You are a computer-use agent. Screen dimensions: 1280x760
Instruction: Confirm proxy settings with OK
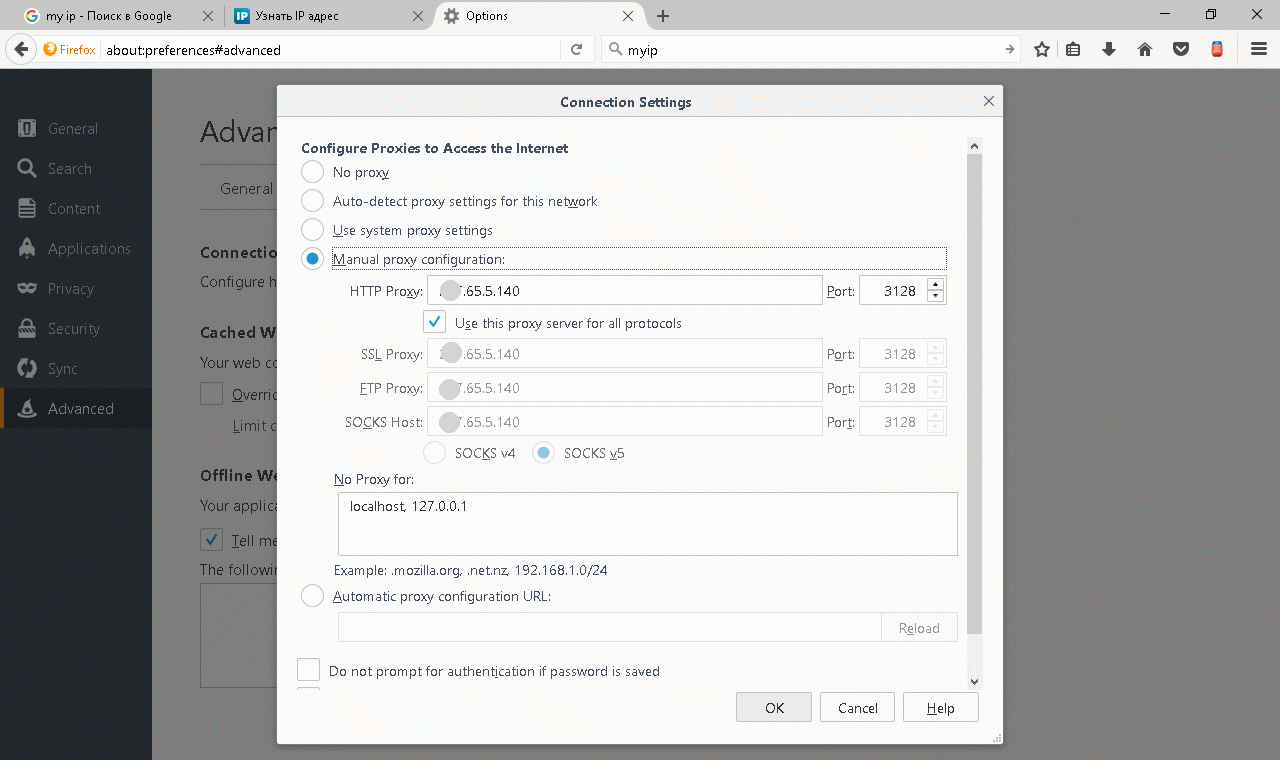[774, 707]
